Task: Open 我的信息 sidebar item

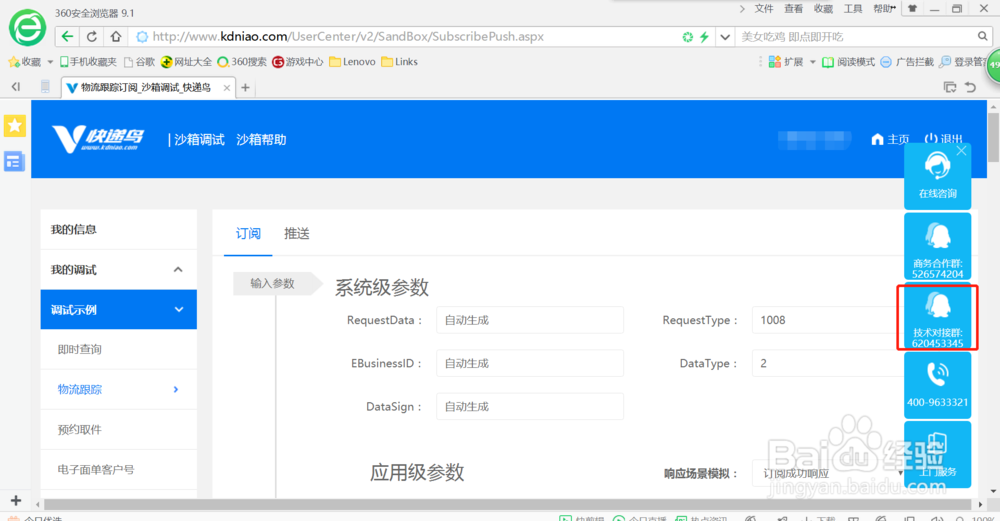Action: [x=119, y=230]
